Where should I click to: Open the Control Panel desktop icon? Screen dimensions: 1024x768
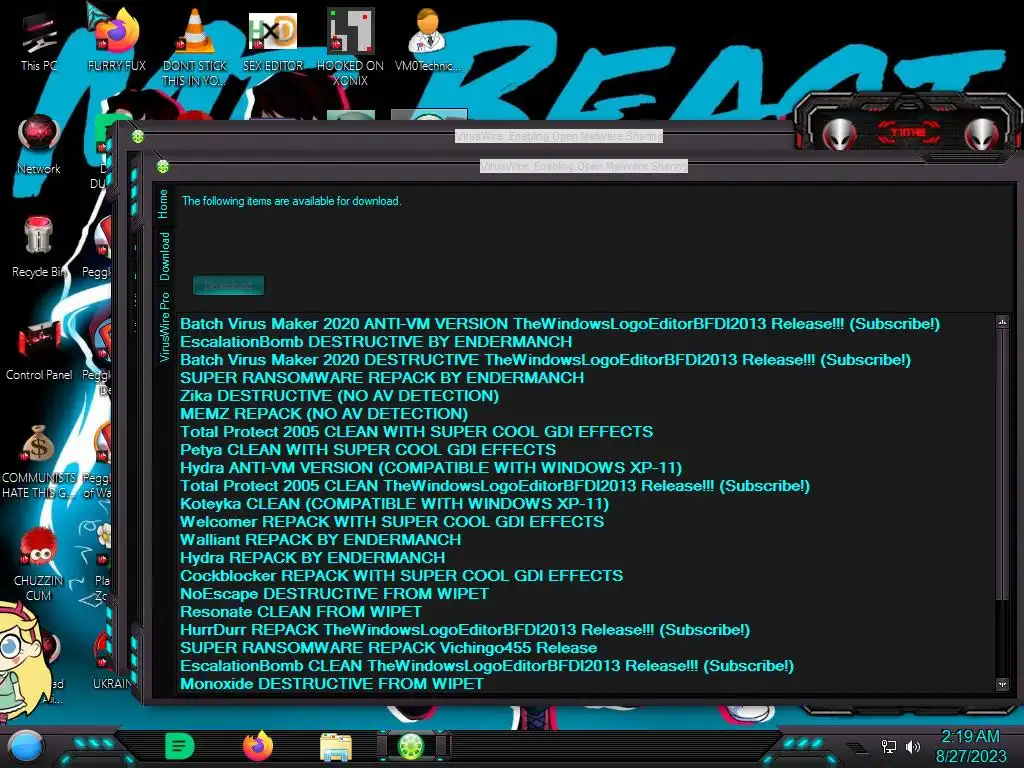click(x=39, y=349)
